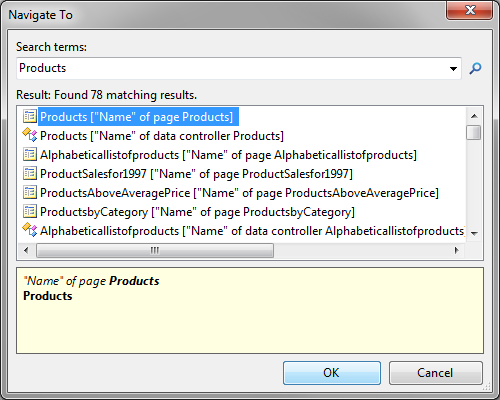Click the horizontal scrollbar right arrow
Viewport: 500px width, 400px height.
click(457, 250)
